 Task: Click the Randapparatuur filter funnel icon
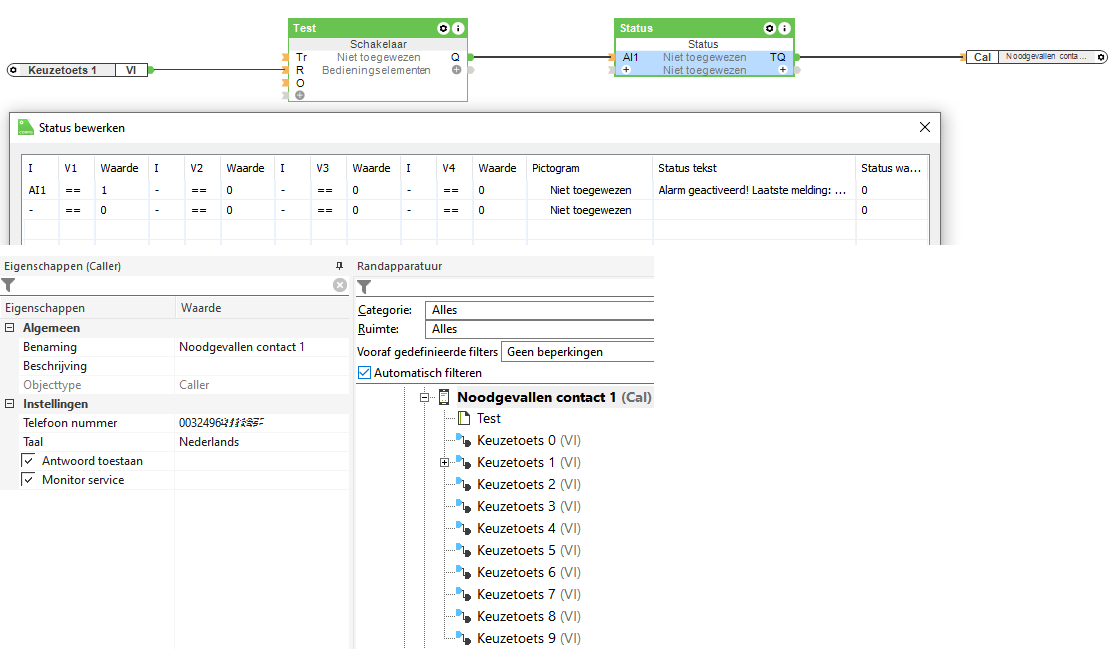(x=364, y=287)
